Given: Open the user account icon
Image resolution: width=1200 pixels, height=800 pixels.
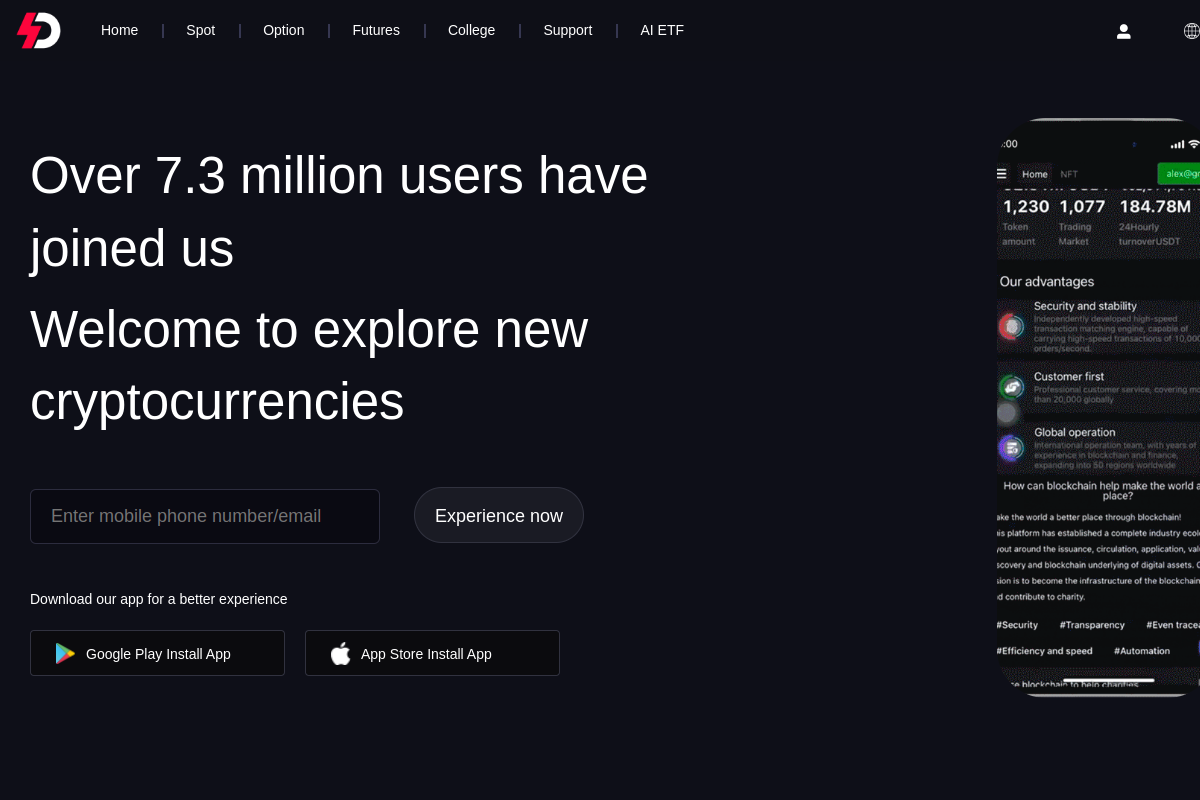Looking at the screenshot, I should pyautogui.click(x=1124, y=31).
